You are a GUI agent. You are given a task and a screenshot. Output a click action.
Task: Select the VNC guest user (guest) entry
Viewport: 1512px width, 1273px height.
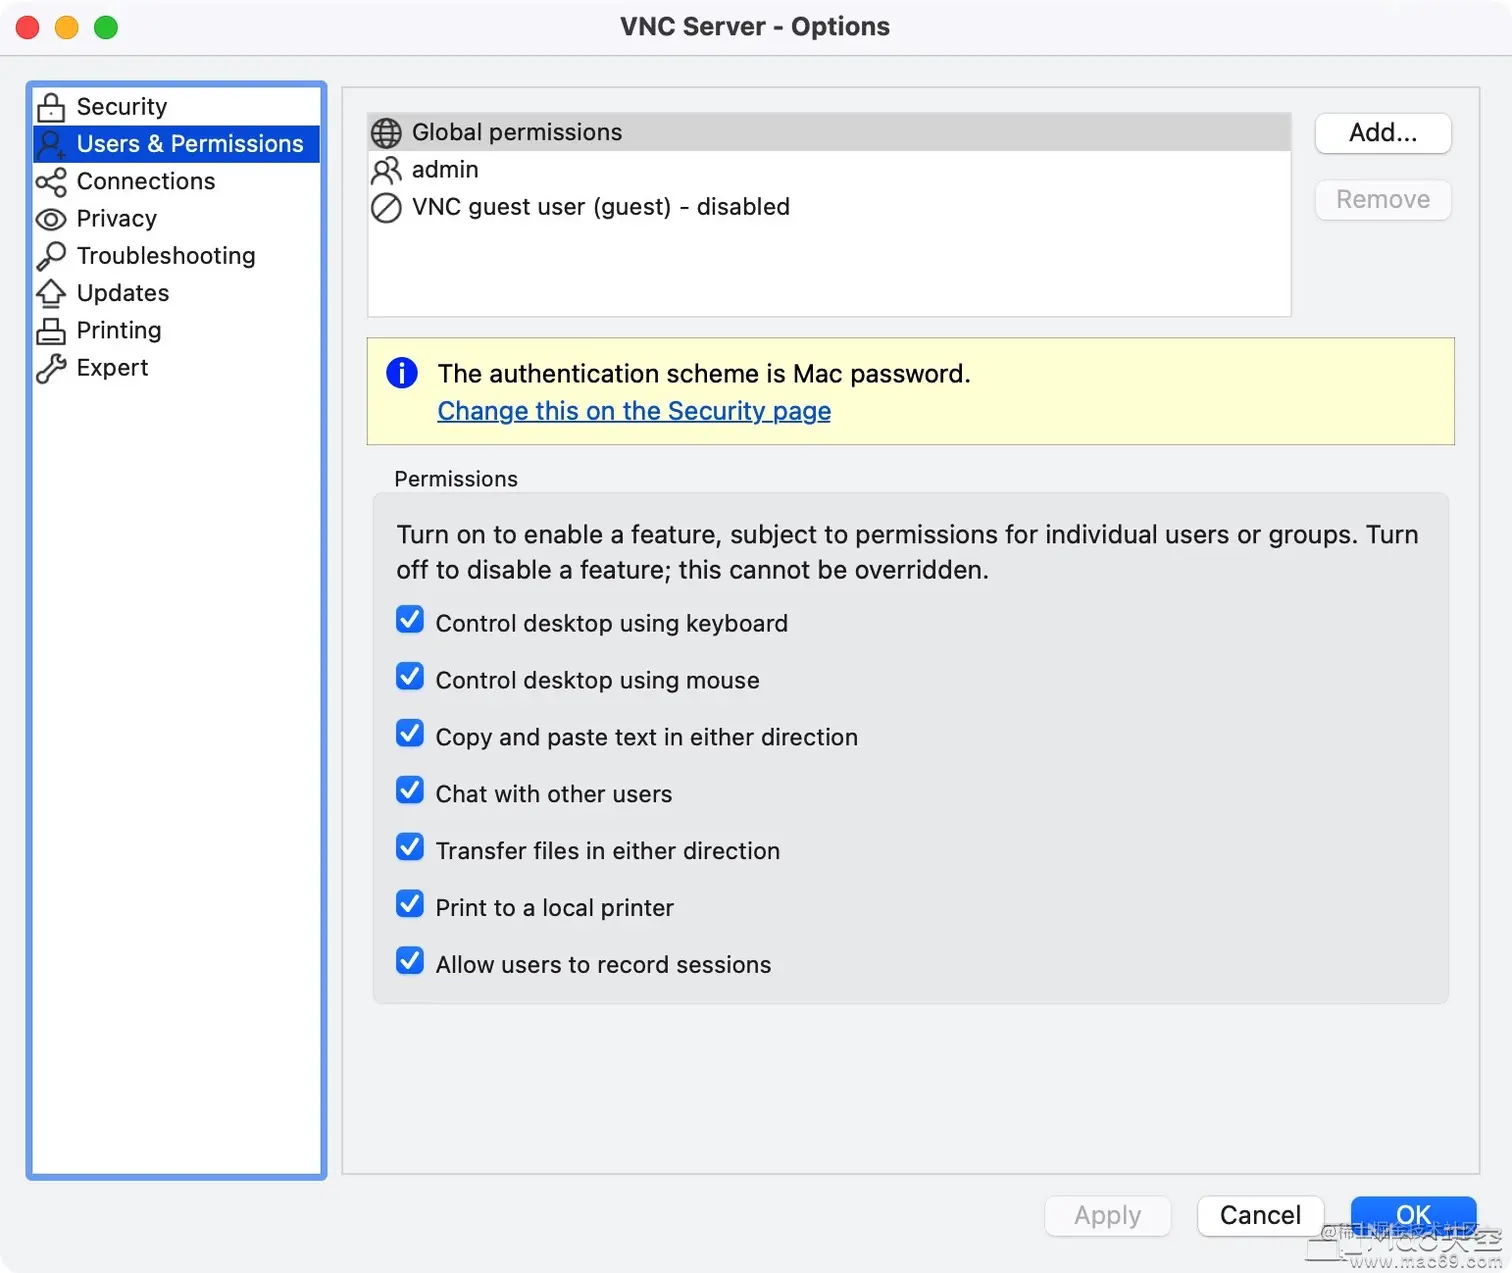click(829, 207)
